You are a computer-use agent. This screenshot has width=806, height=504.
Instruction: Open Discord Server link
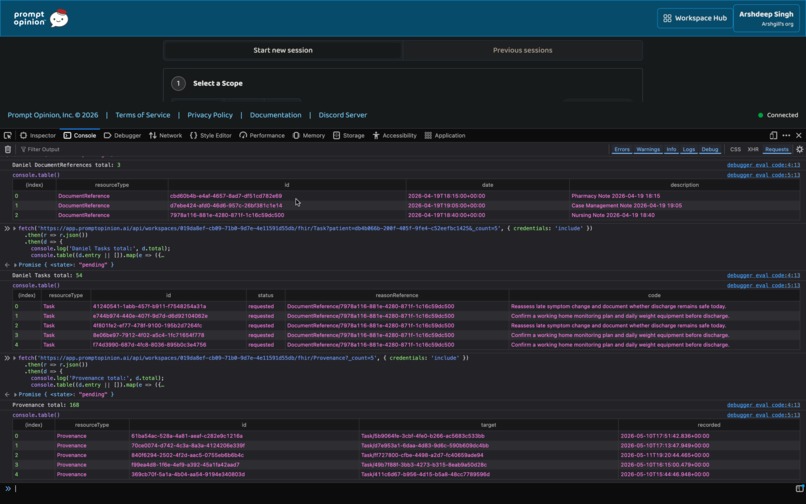pos(342,115)
